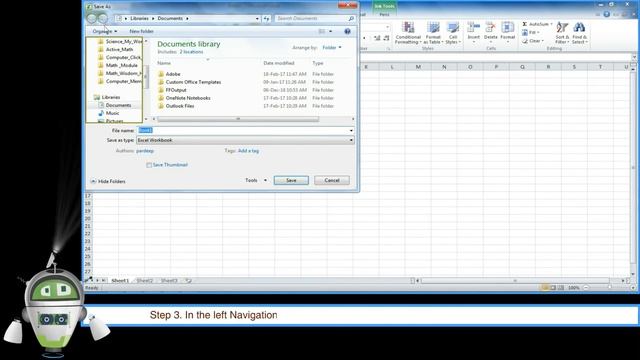Image resolution: width=640 pixels, height=360 pixels.
Task: Click Documents in the address breadcrumb
Action: point(170,18)
